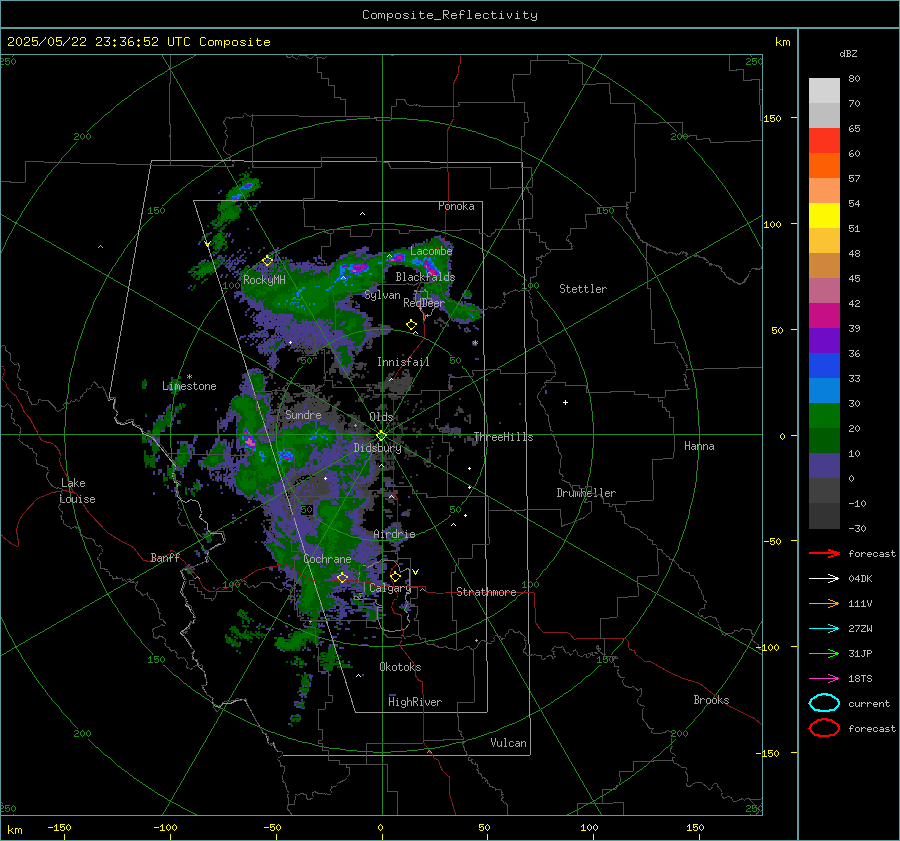Viewport: 900px width, 841px height.
Task: Click the HighRiver city label
Action: [415, 702]
